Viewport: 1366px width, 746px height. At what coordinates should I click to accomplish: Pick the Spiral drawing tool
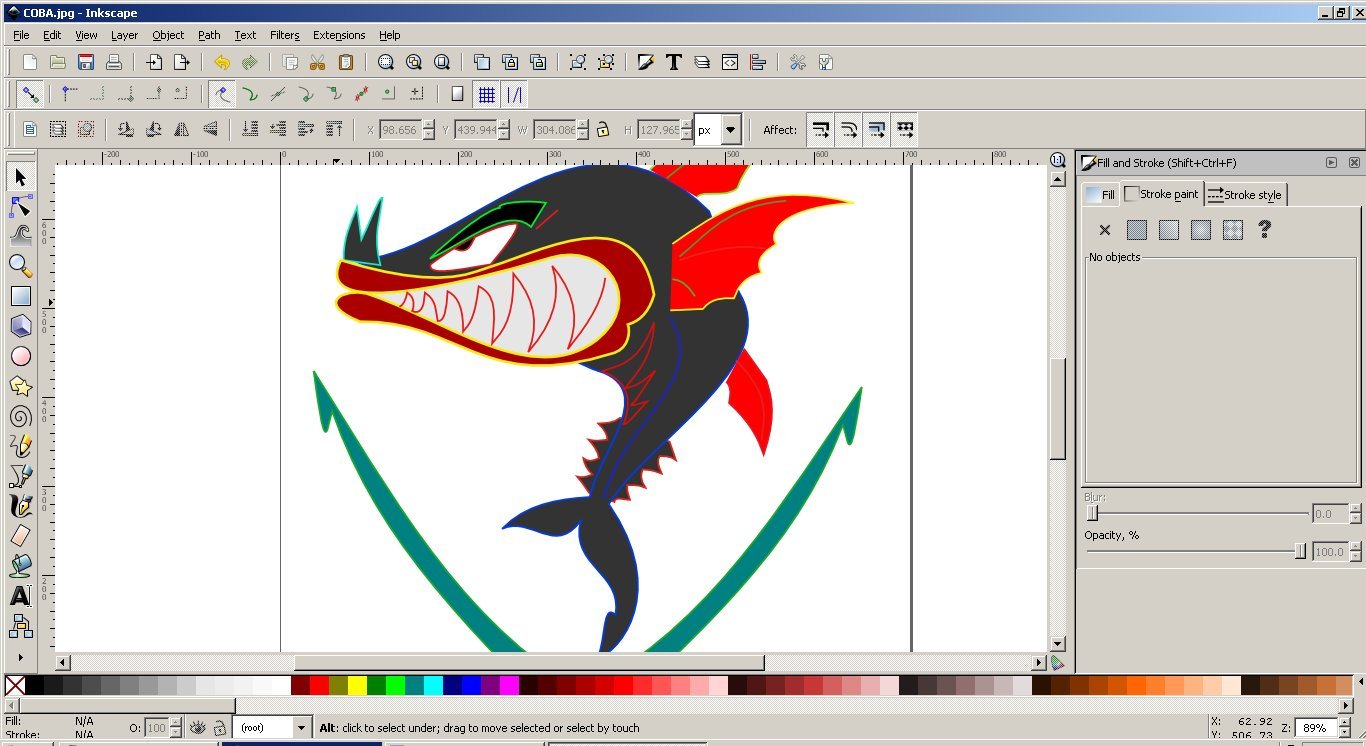pyautogui.click(x=20, y=416)
